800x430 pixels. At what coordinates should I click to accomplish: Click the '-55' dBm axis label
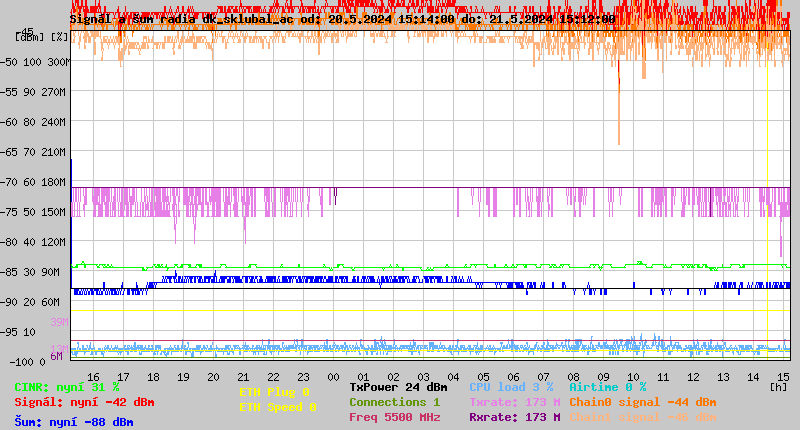(x=8, y=92)
